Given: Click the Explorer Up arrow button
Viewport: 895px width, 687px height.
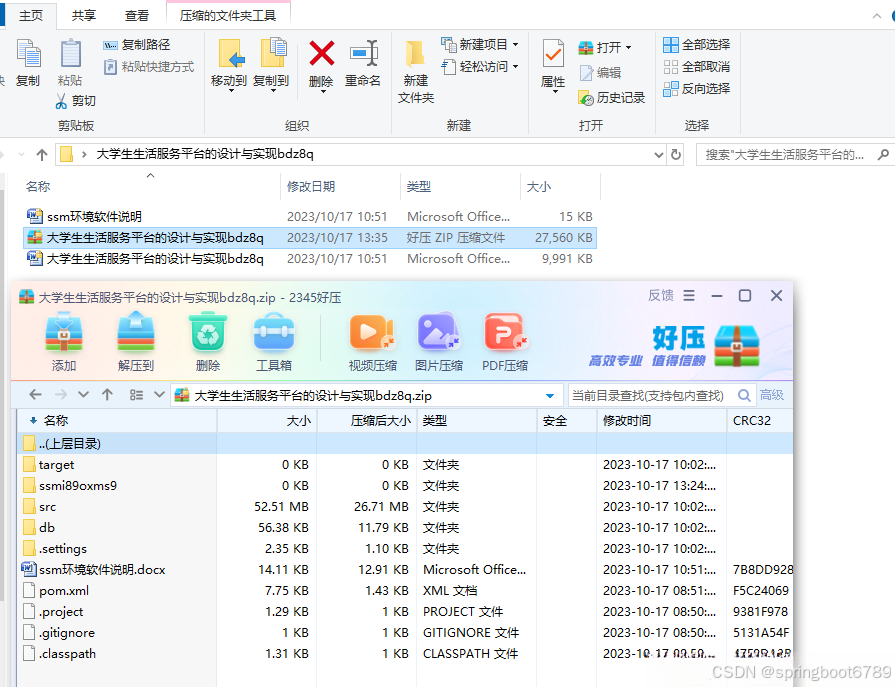Looking at the screenshot, I should pyautogui.click(x=42, y=155).
